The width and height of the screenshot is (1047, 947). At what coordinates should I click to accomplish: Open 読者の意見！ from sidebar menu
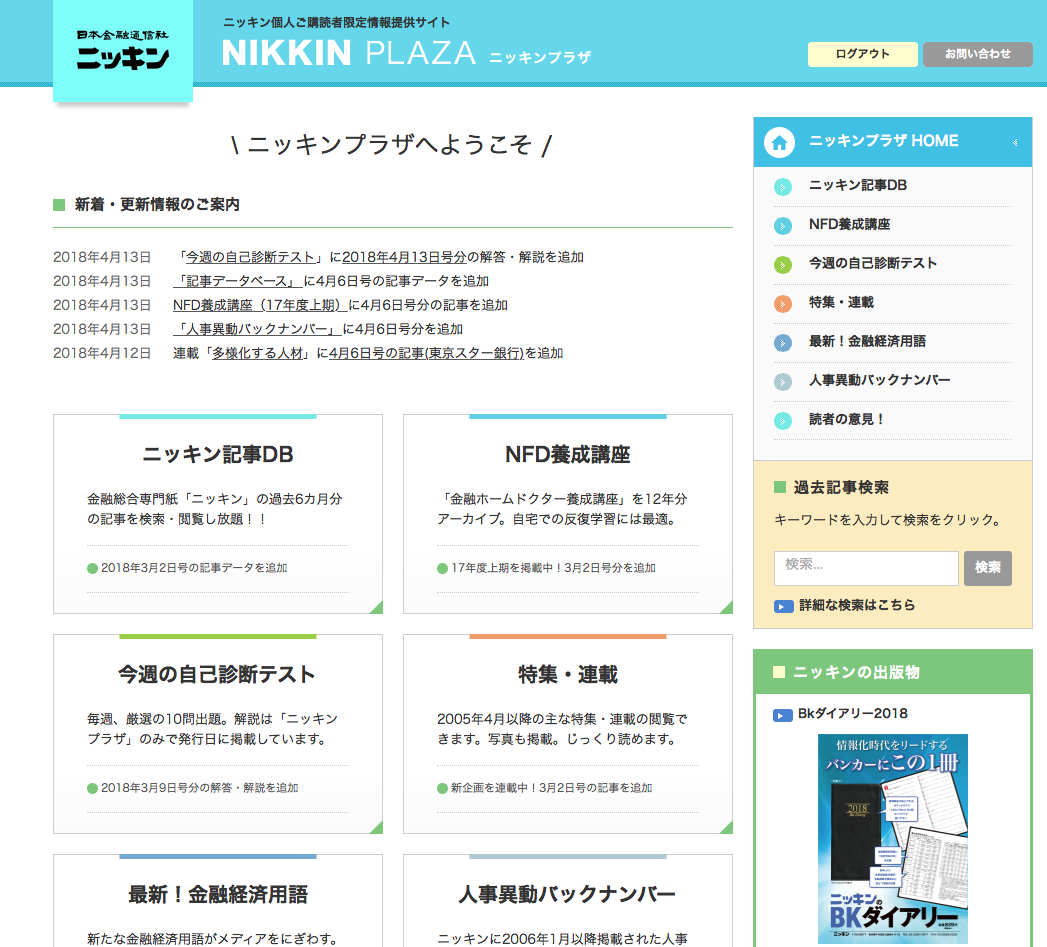(x=847, y=419)
